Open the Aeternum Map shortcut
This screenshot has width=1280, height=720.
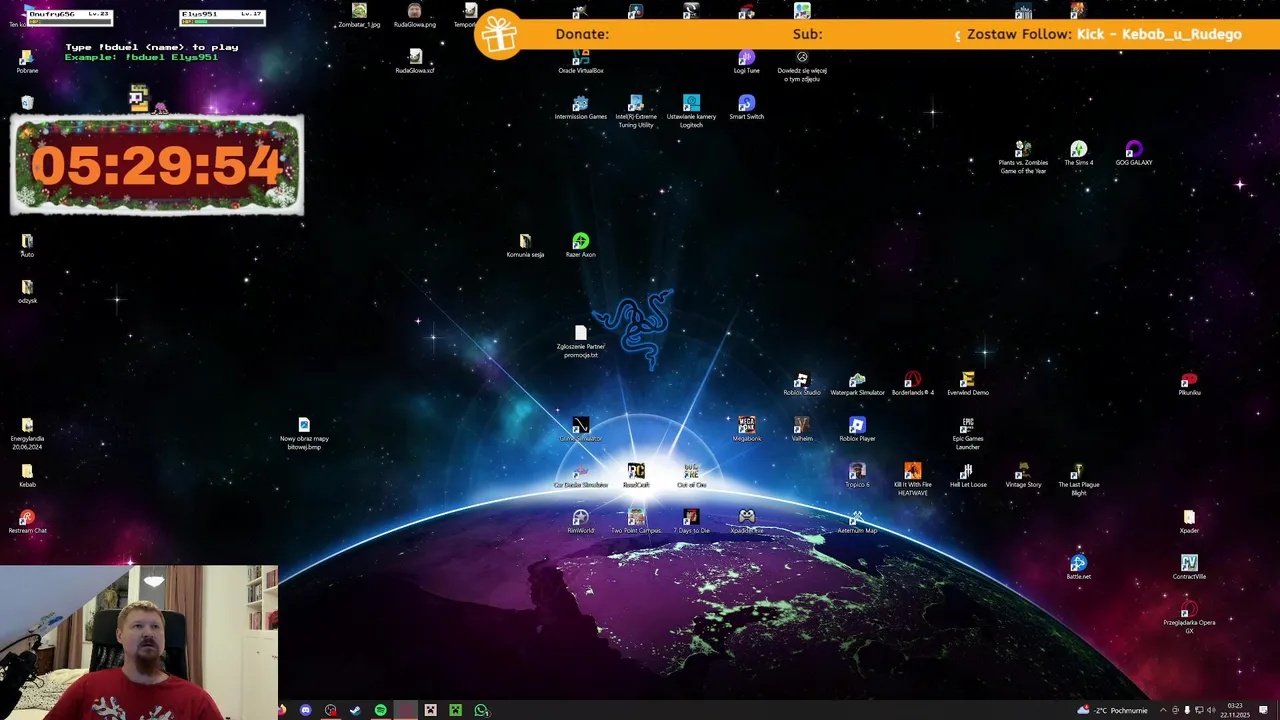click(857, 522)
